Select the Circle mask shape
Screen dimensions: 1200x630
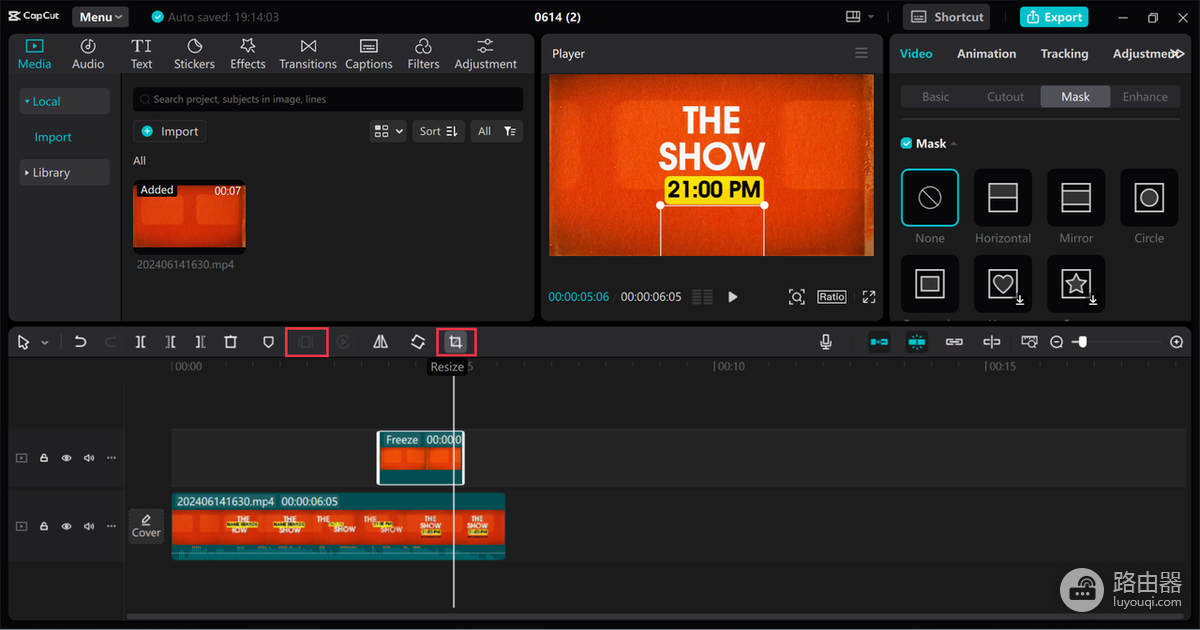[1149, 198]
